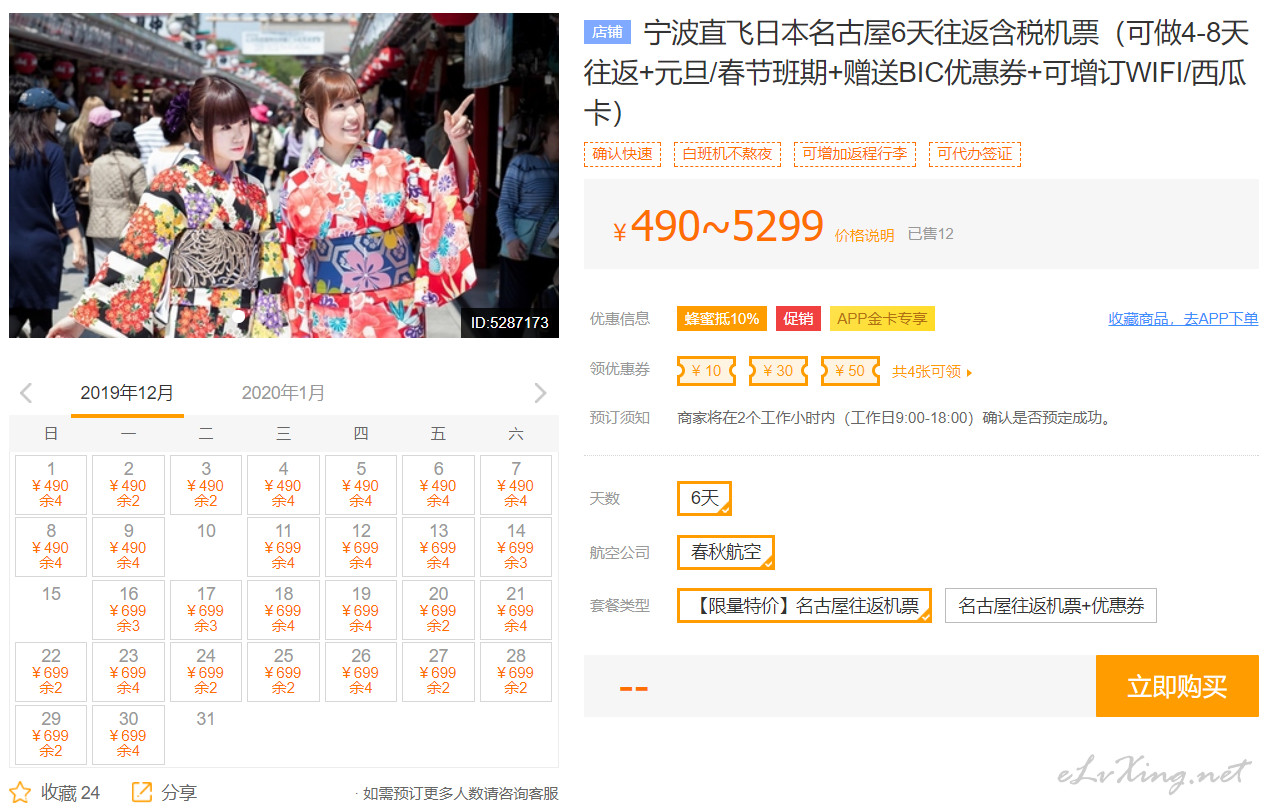Screen dimensions: 1262x807
Task: Click the 蜂蜜抵10% promotion tag
Action: point(722,319)
